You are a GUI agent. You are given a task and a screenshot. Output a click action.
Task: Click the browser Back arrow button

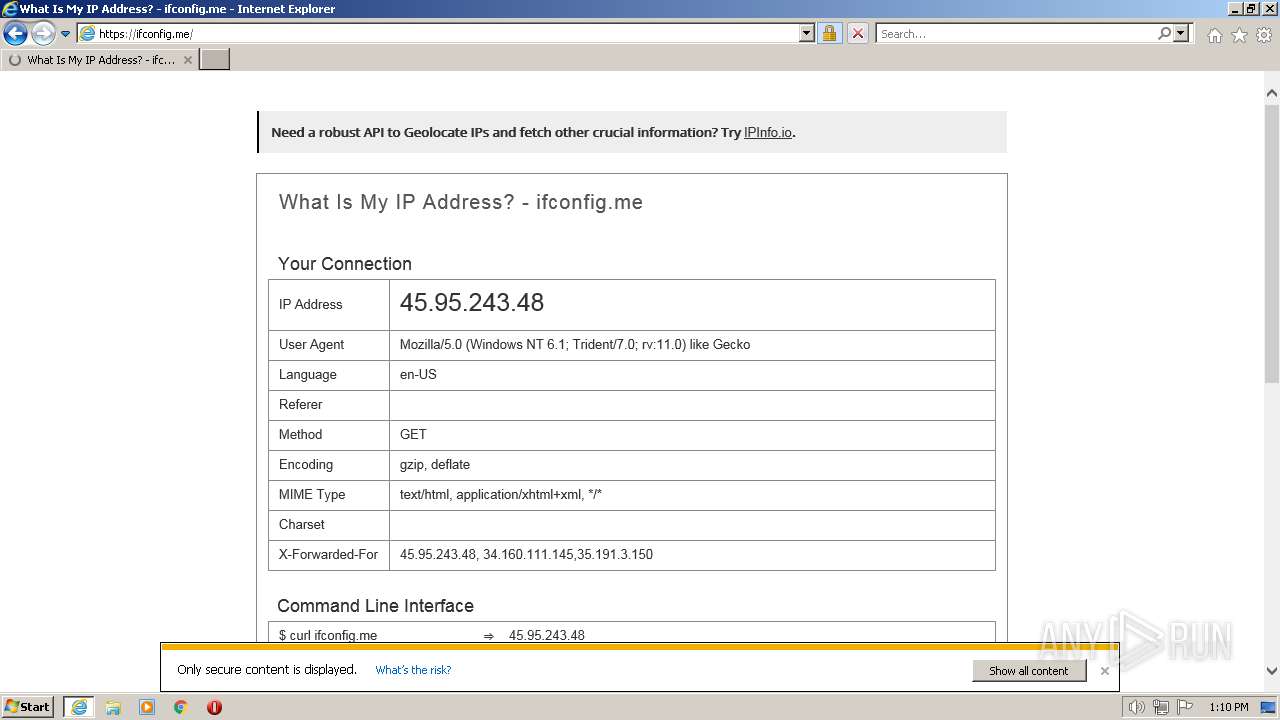point(15,34)
